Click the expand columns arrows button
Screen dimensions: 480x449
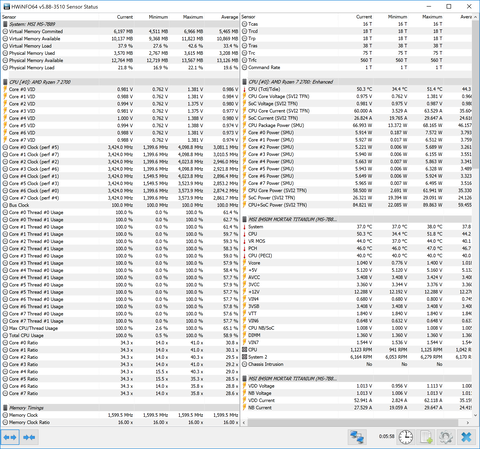click(10, 437)
